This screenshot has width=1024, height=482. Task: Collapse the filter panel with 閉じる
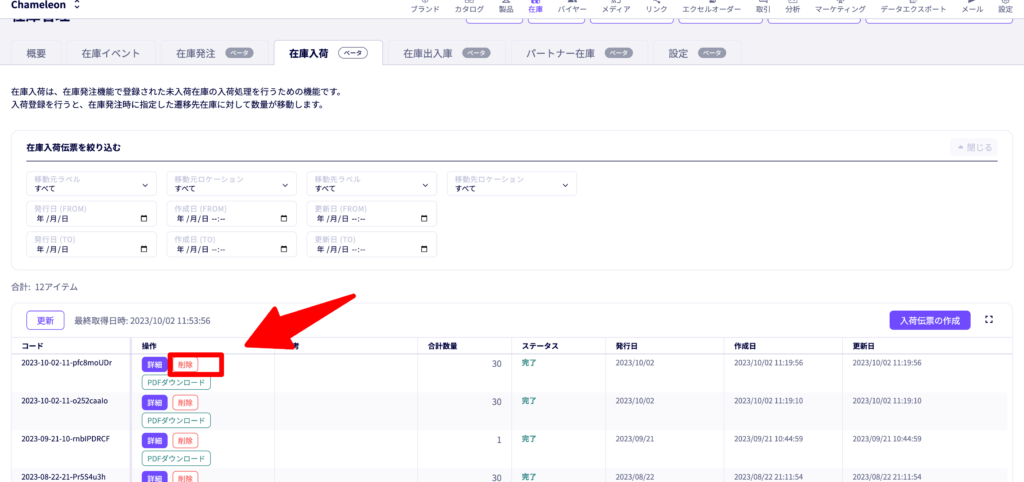tap(974, 148)
